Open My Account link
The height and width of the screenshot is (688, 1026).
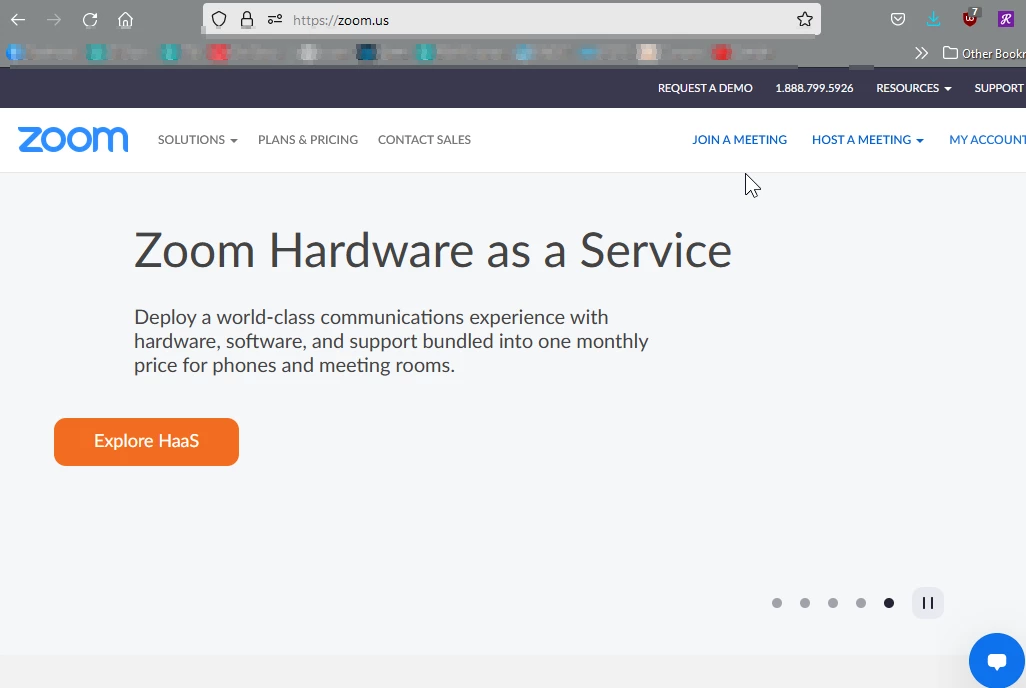(987, 139)
